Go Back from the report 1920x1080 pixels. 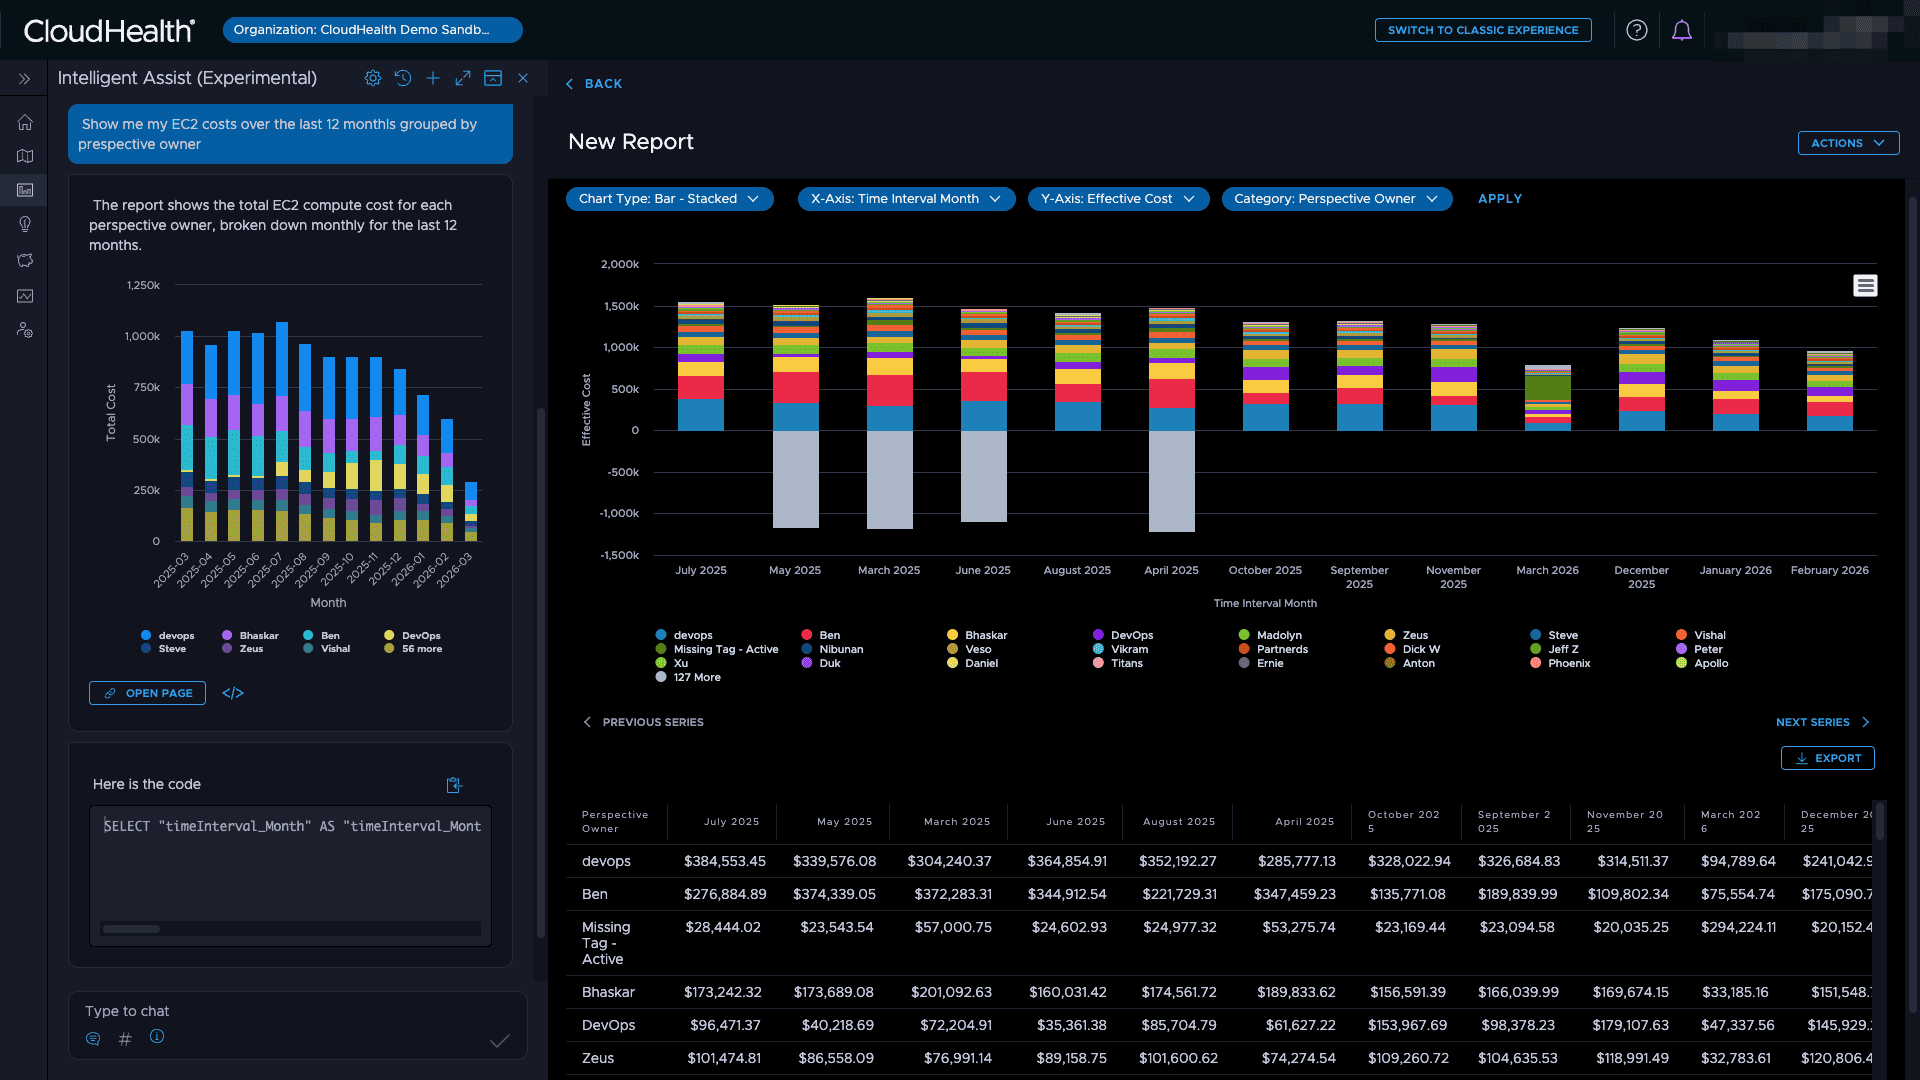point(594,84)
